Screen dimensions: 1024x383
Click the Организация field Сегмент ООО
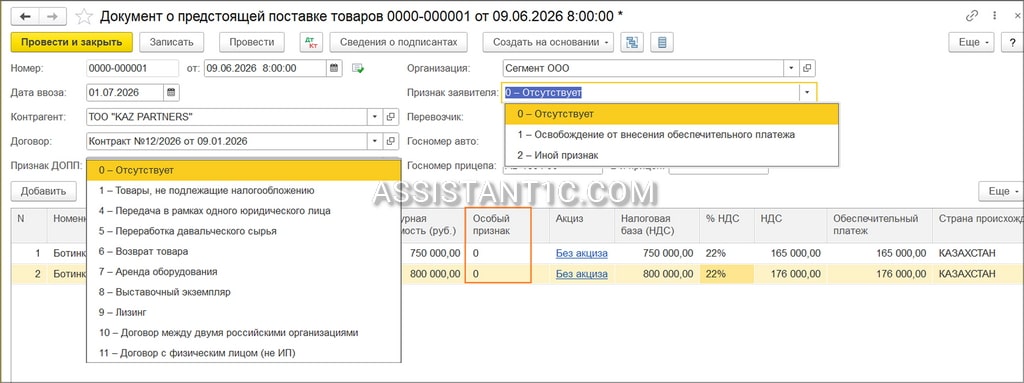[643, 68]
